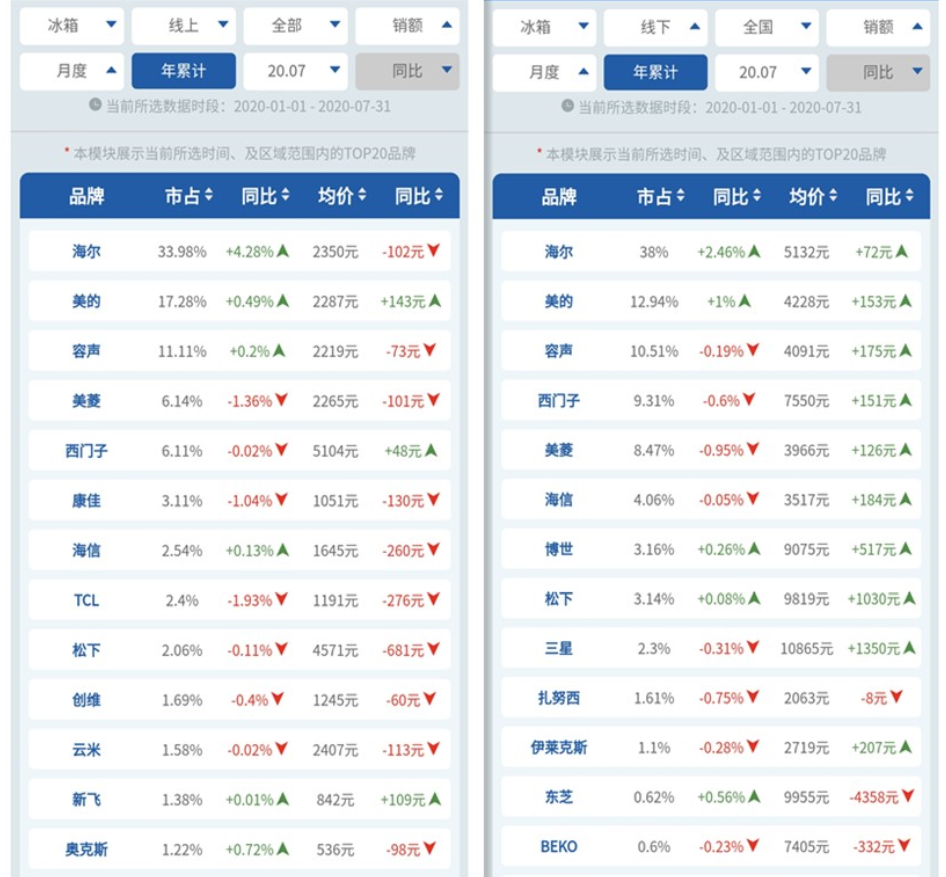Click red down arrow beside -332元

904,845
